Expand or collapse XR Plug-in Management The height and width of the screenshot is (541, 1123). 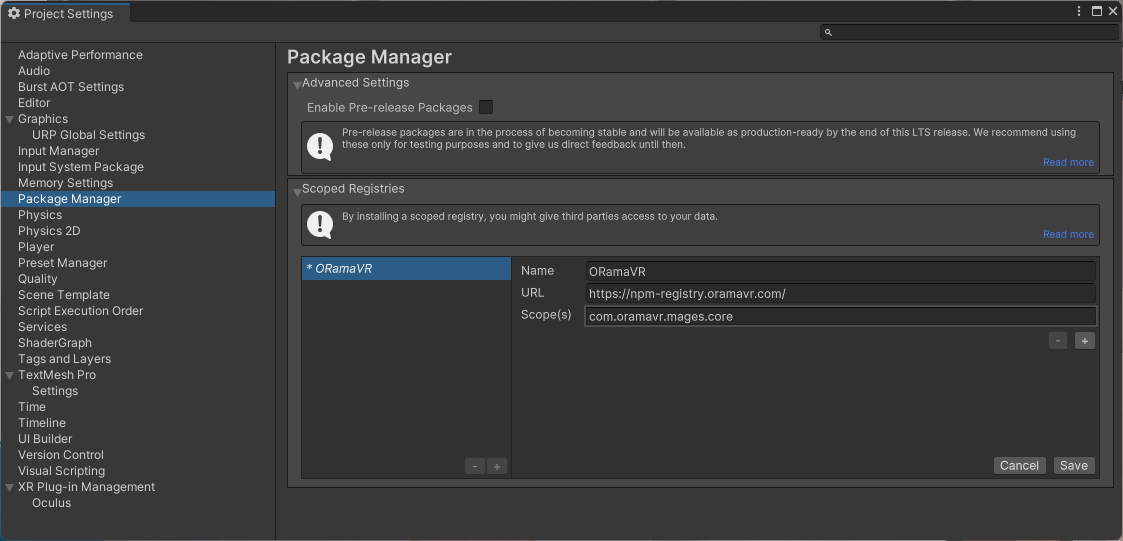[10, 488]
